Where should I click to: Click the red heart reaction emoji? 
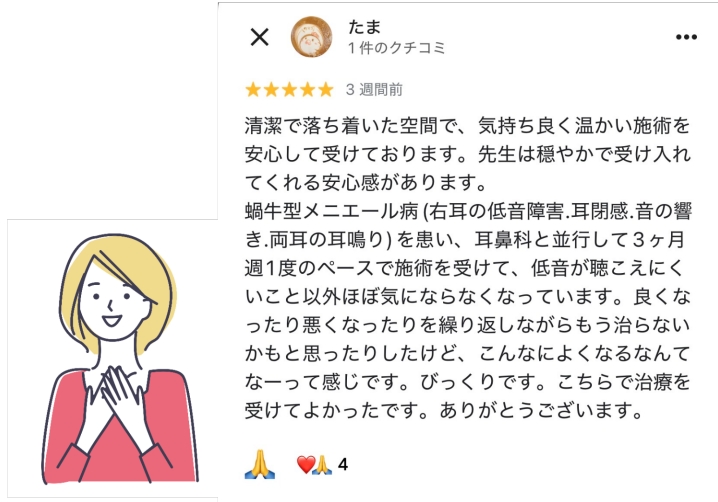(x=305, y=464)
